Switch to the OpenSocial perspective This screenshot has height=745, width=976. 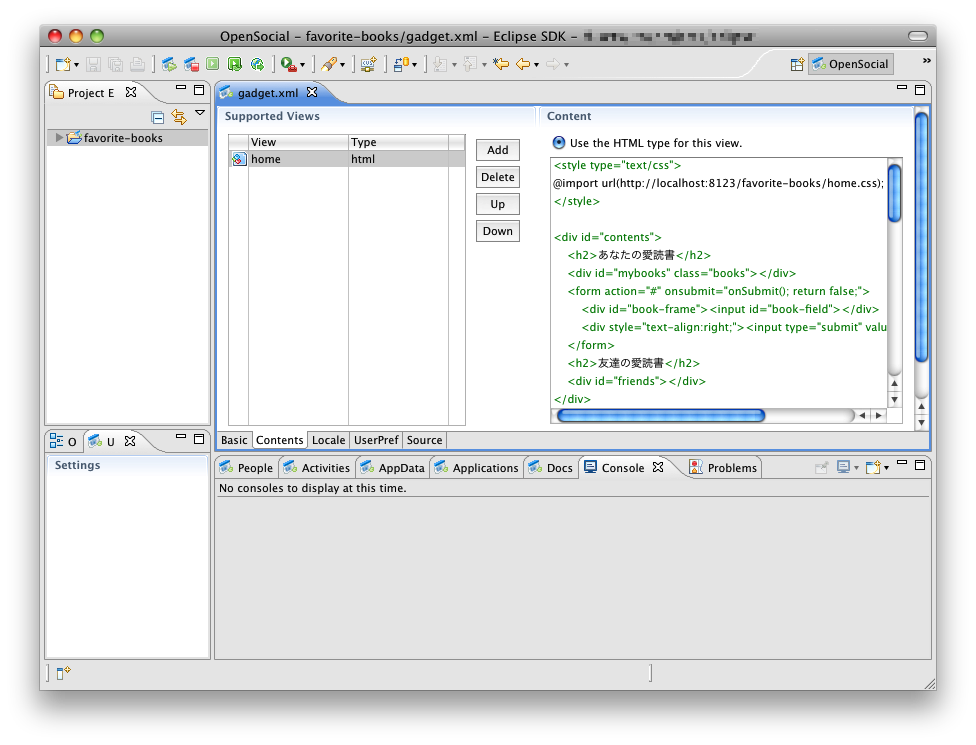850,64
